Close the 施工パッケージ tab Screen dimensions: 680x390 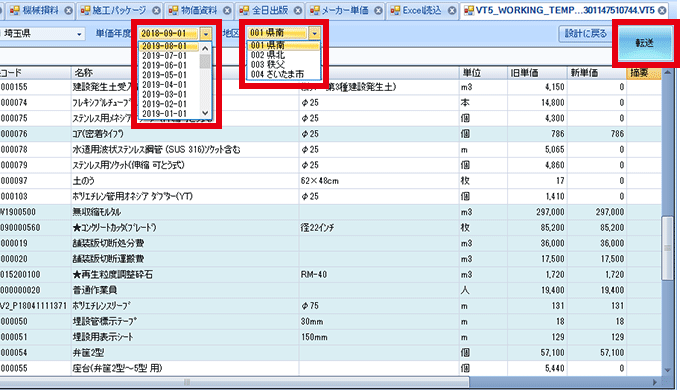[x=157, y=10]
